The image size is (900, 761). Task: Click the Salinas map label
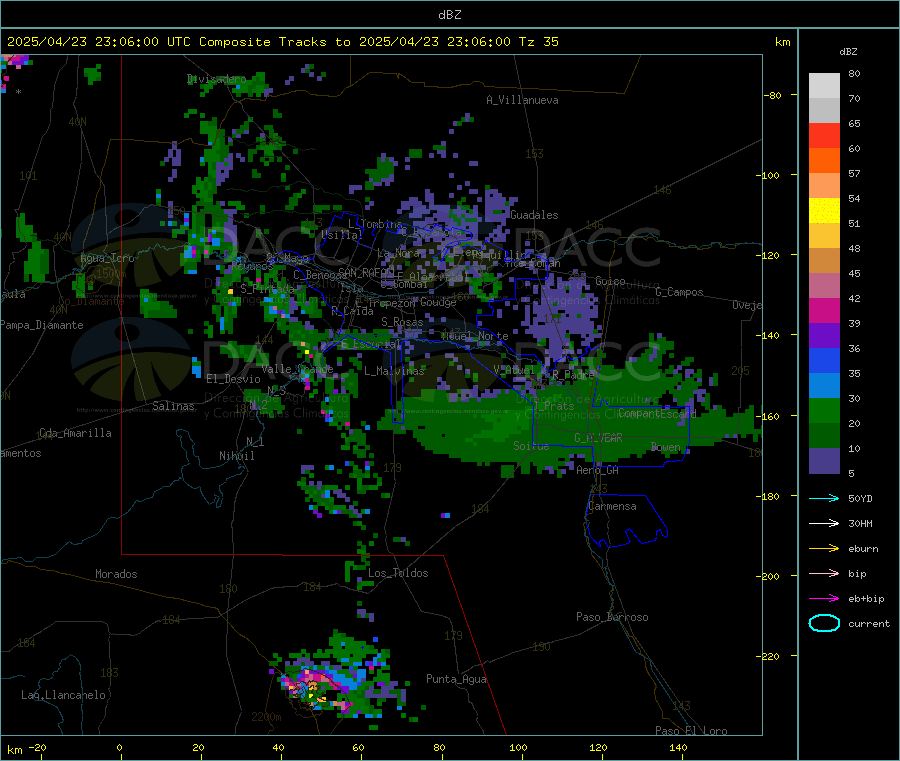click(173, 406)
